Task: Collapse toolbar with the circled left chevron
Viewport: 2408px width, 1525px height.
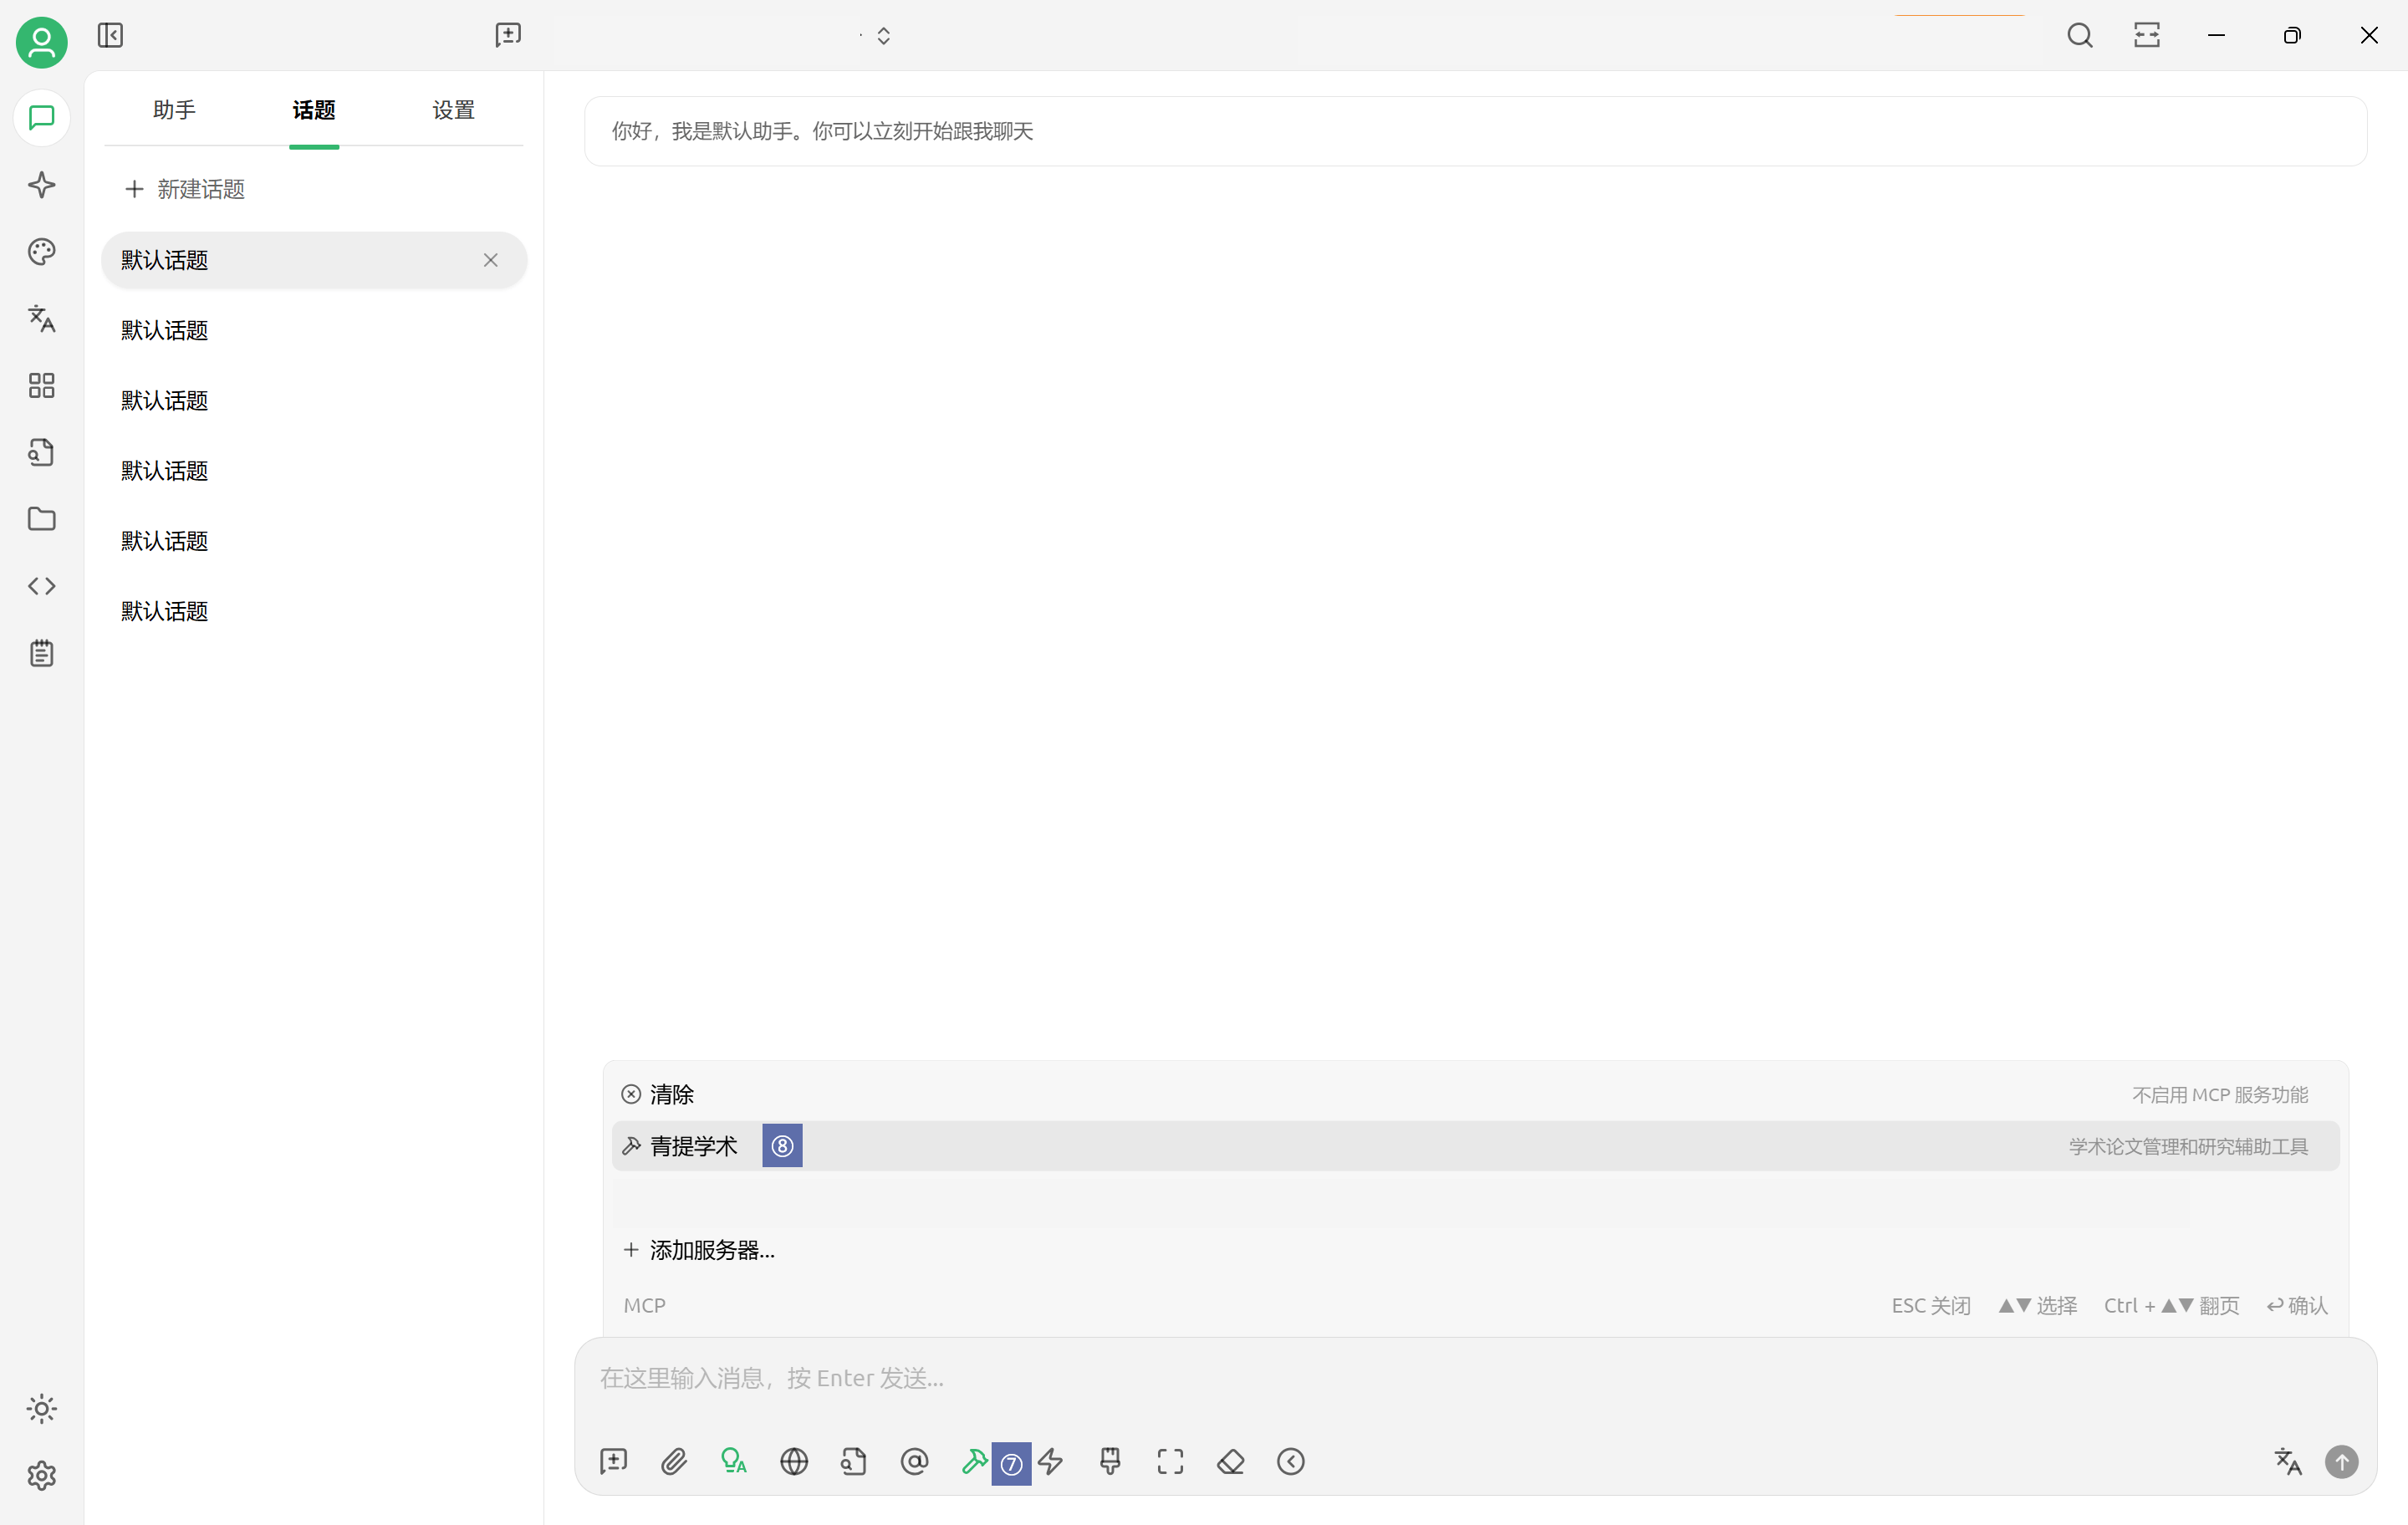Action: point(1290,1461)
